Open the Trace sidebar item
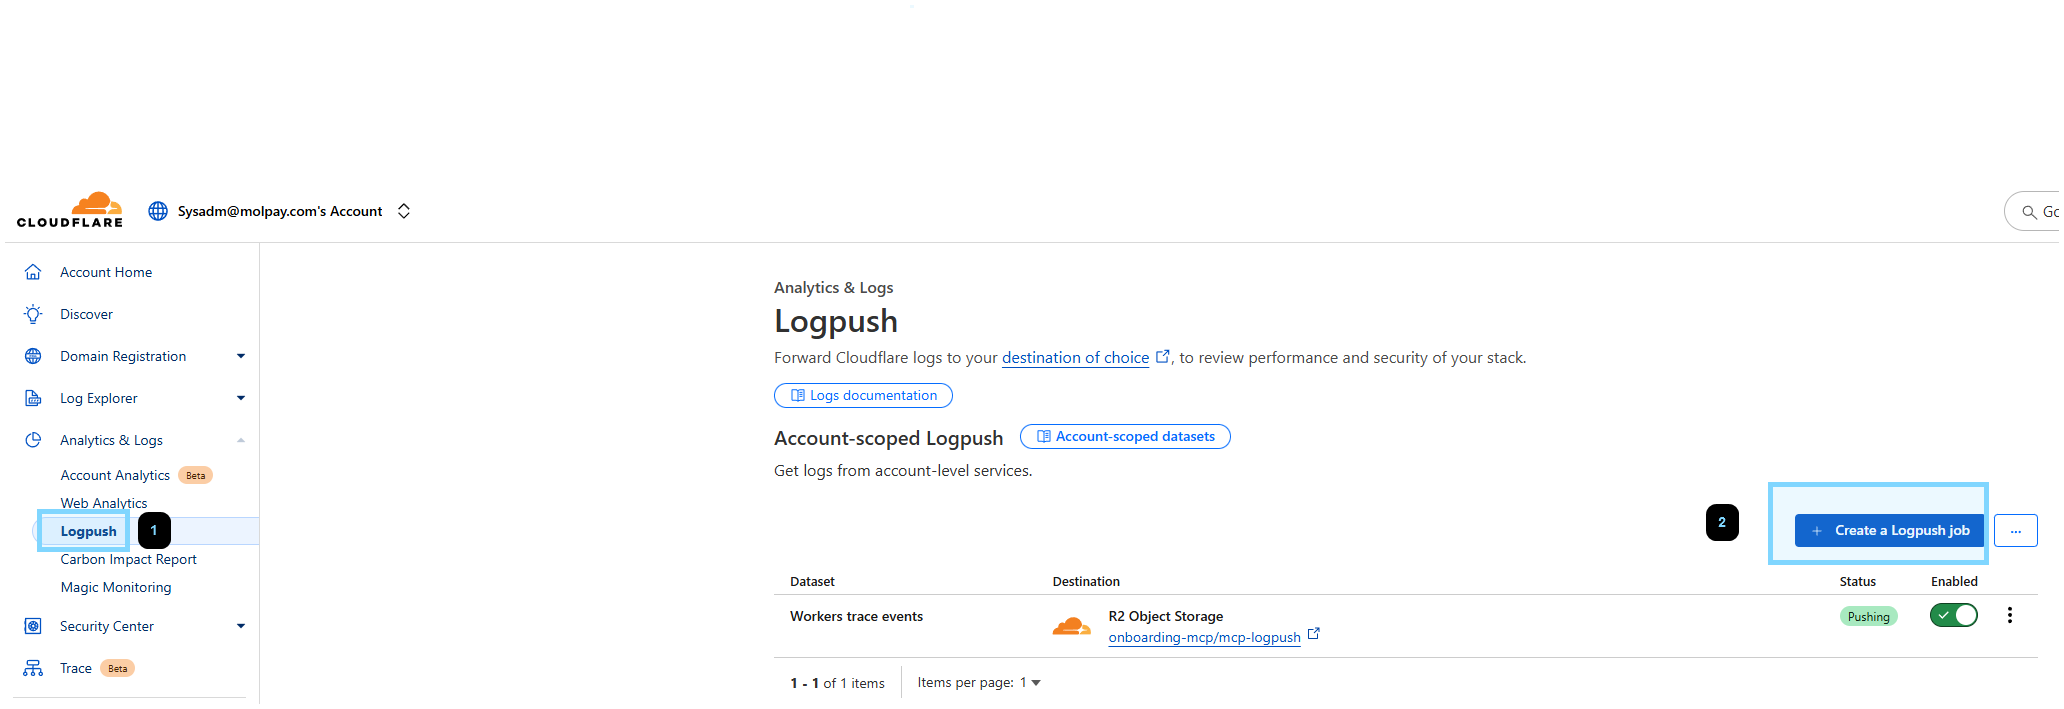This screenshot has height=709, width=2064. [x=76, y=668]
